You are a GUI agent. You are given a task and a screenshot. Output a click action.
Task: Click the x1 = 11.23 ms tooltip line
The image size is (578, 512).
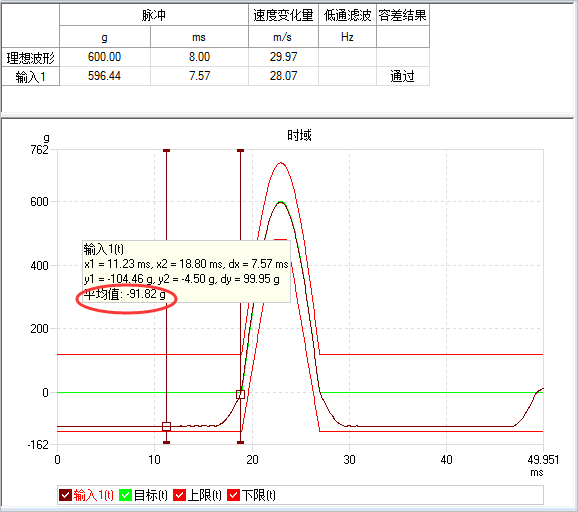(186, 264)
